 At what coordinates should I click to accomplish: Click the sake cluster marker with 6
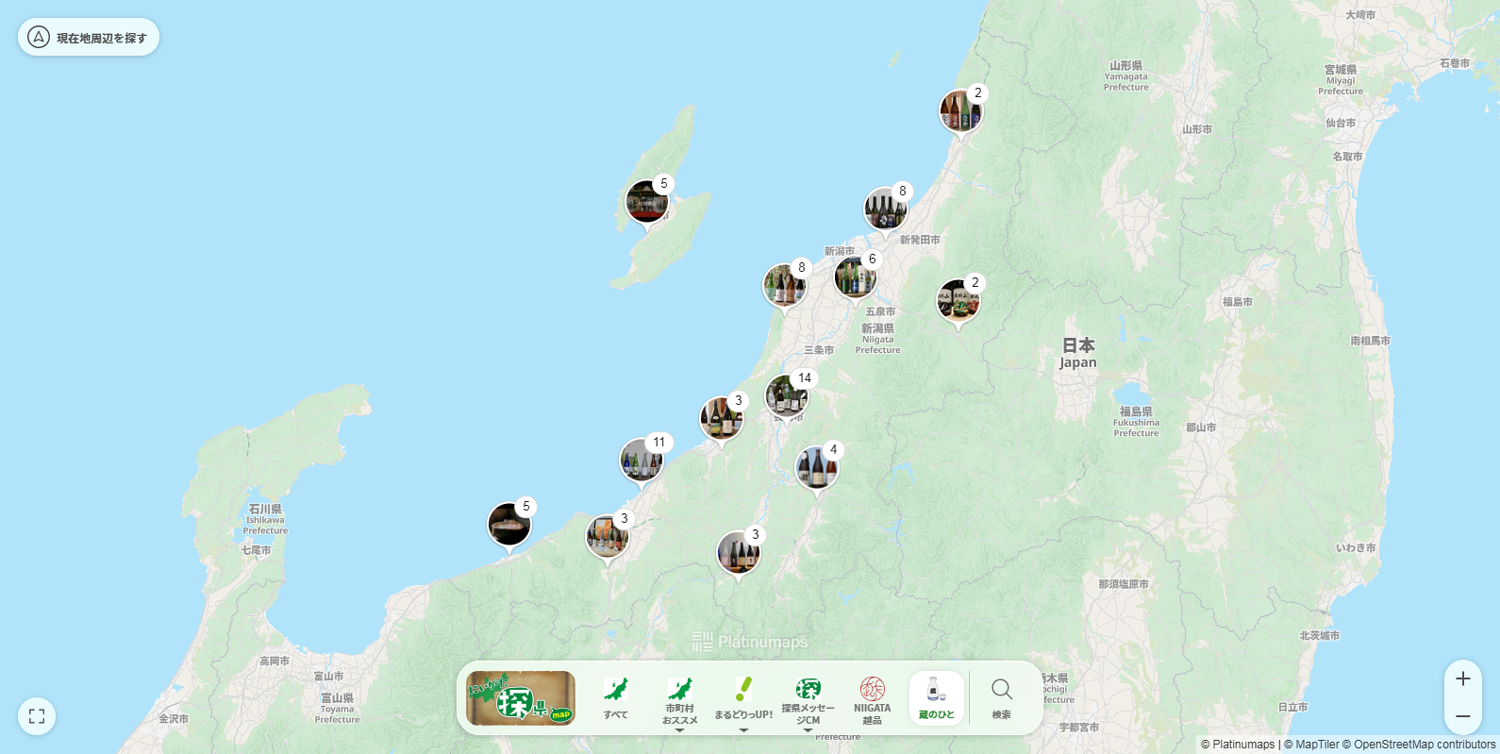click(x=855, y=277)
